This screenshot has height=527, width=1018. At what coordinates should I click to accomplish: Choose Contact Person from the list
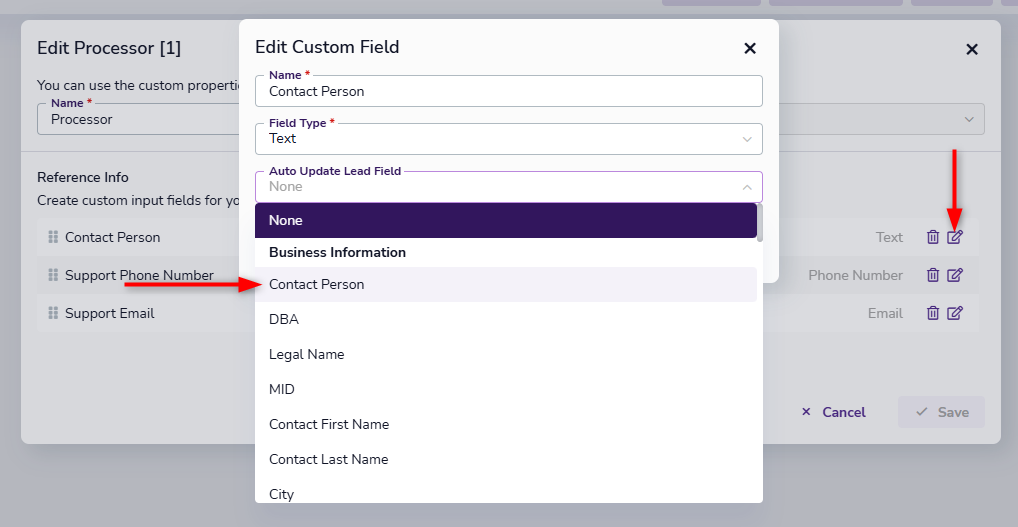tap(505, 285)
